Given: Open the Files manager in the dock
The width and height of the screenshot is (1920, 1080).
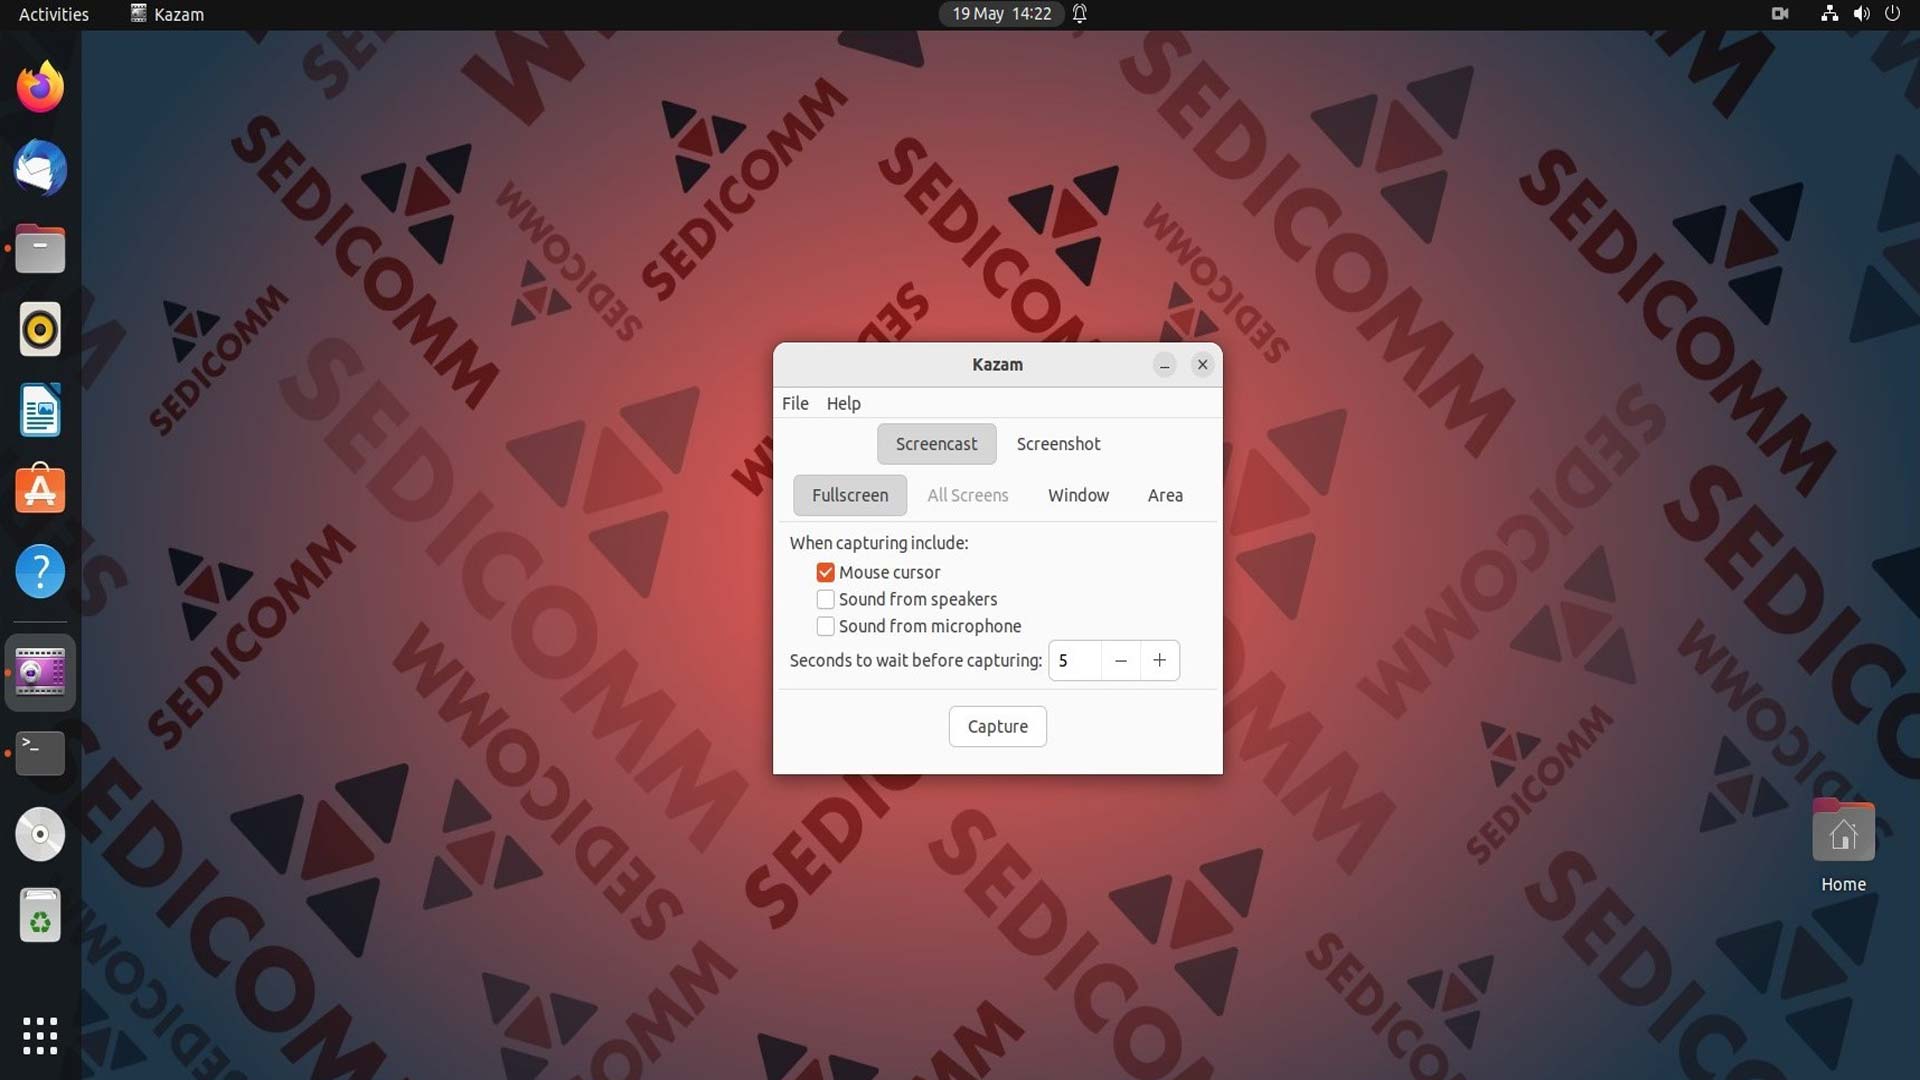Looking at the screenshot, I should tap(40, 249).
